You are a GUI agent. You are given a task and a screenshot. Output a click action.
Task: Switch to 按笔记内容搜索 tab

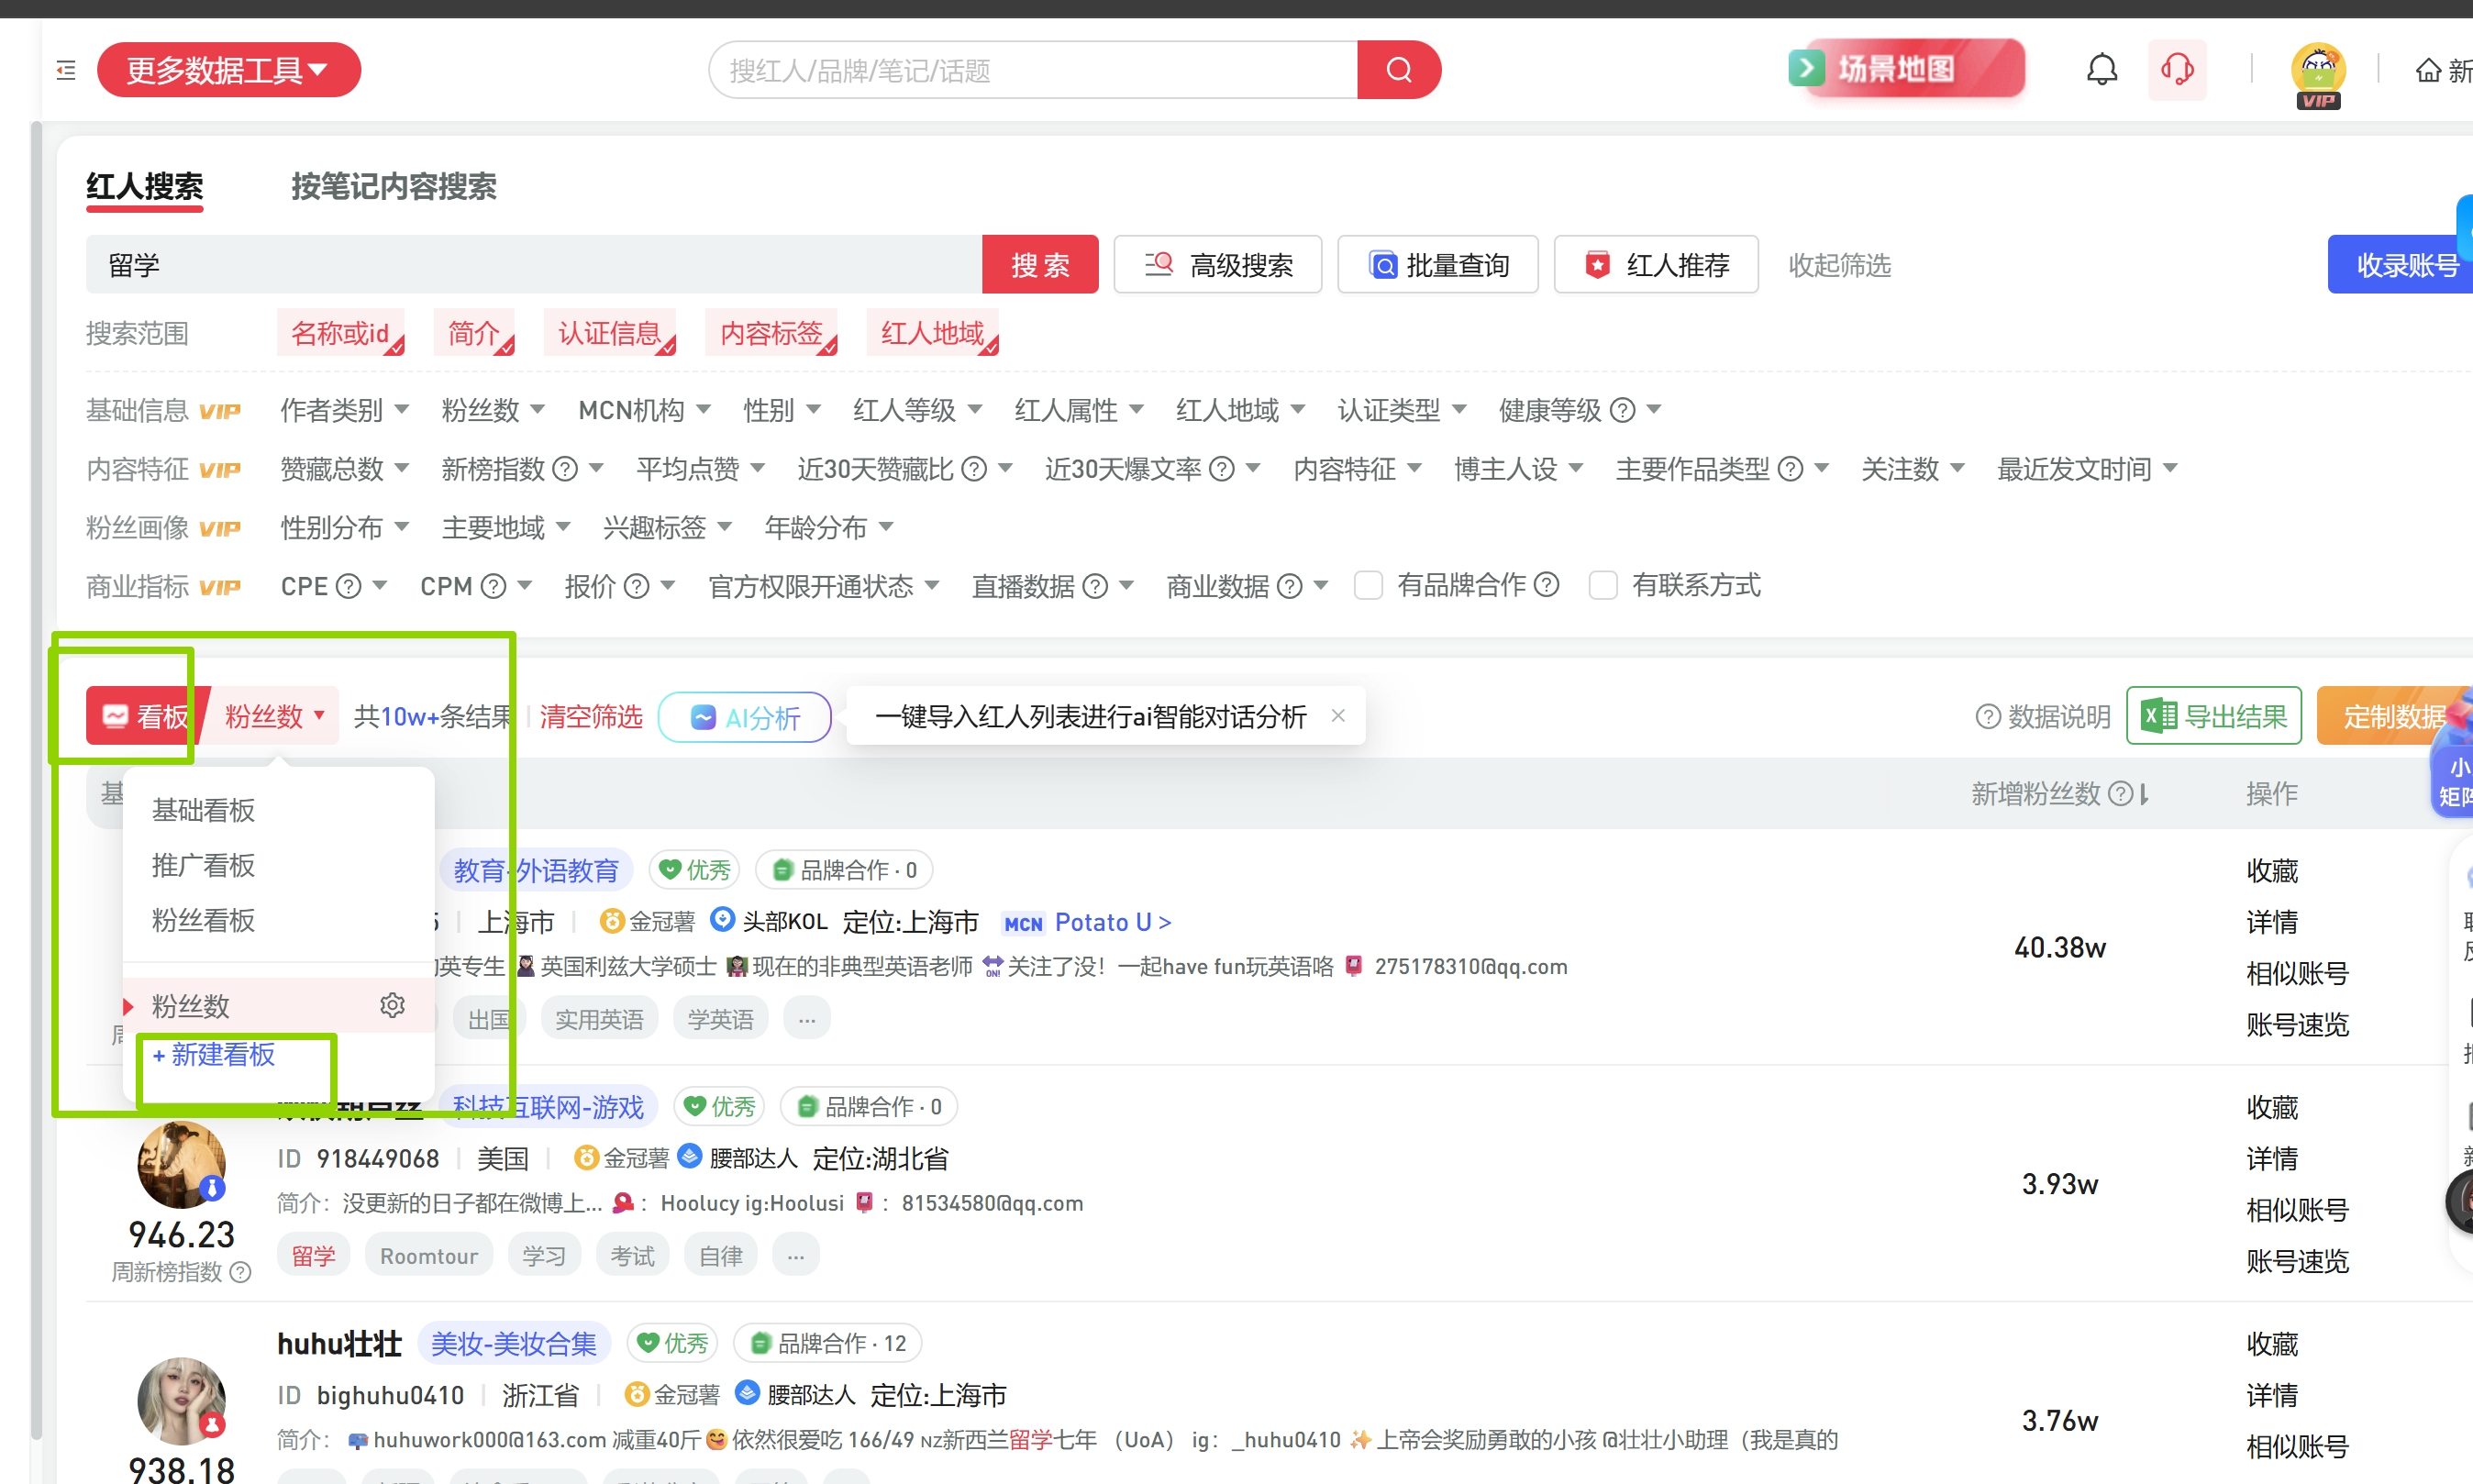click(x=393, y=186)
